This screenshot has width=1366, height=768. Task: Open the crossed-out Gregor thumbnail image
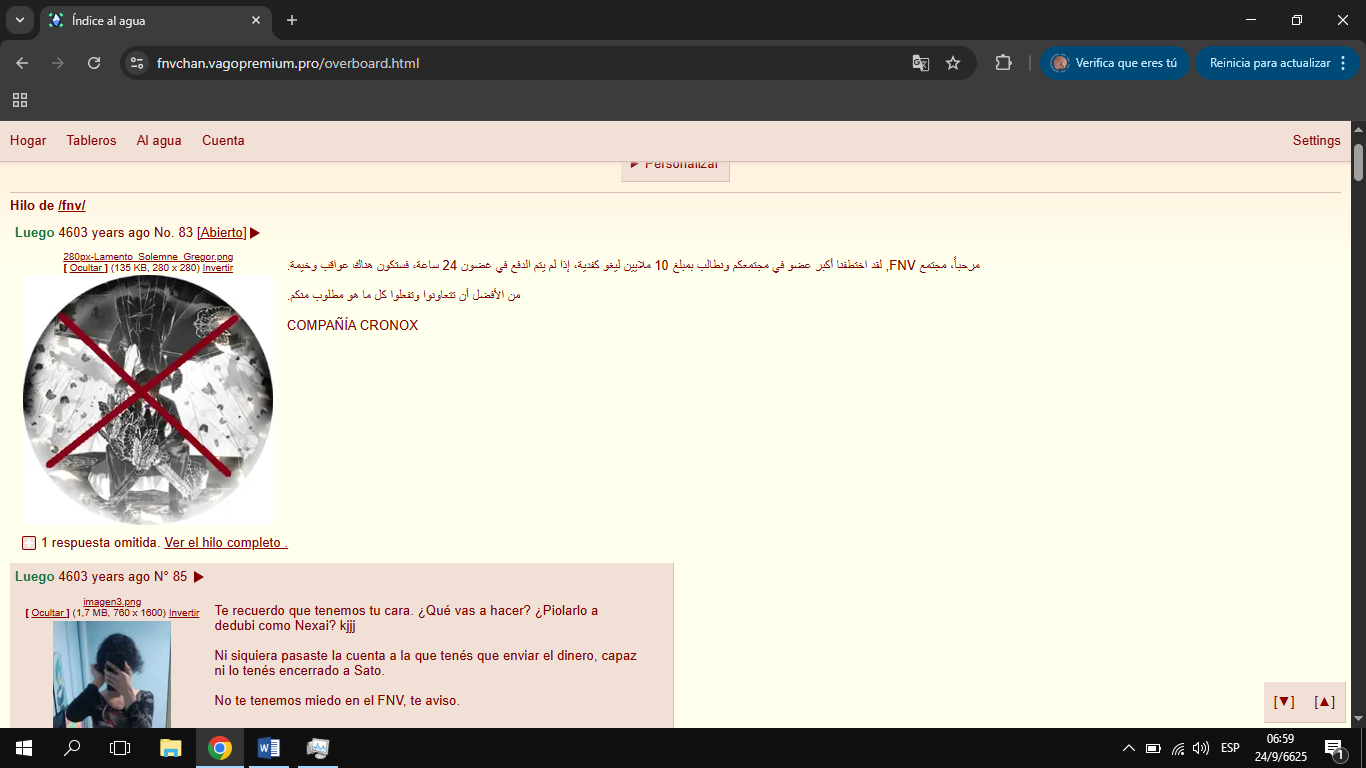(x=148, y=400)
